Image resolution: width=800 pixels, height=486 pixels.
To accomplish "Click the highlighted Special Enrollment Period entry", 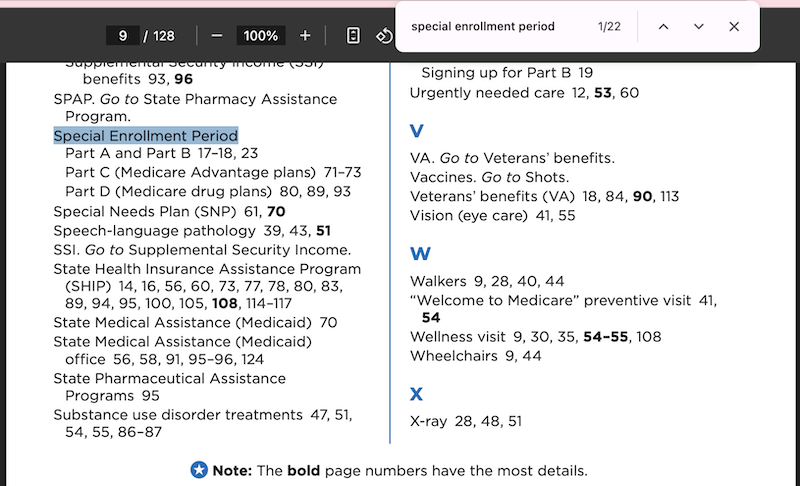I will coord(146,136).
